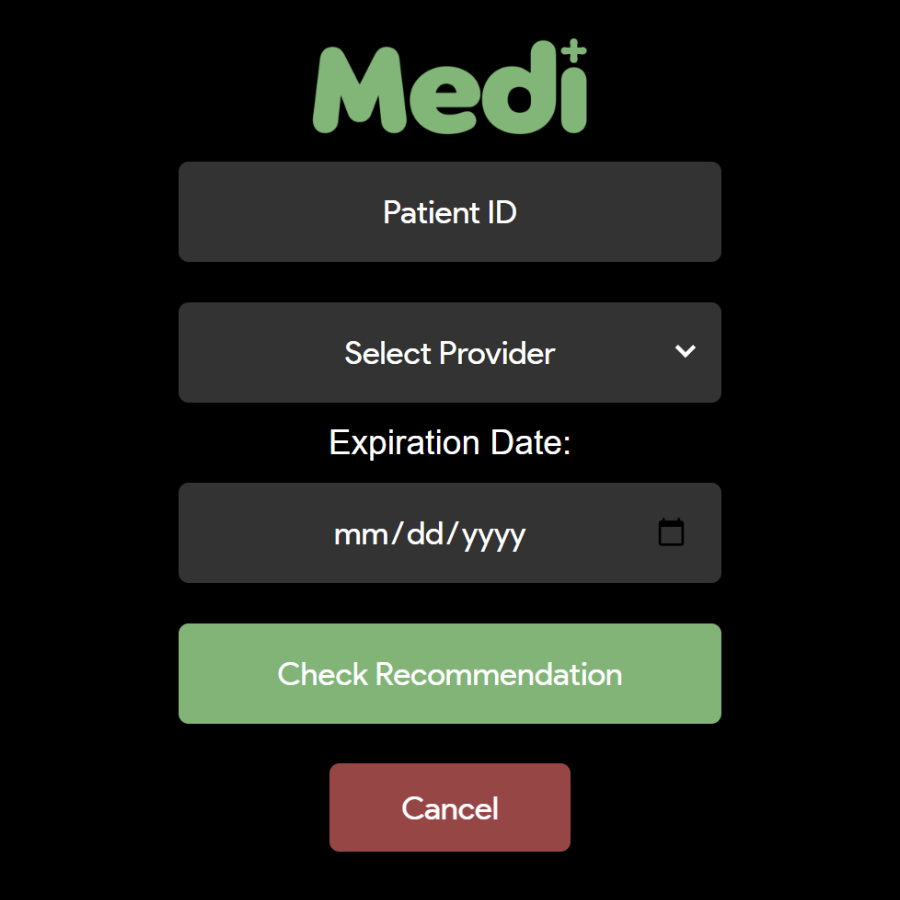
Task: Click the Expiration Date label
Action: 449,442
